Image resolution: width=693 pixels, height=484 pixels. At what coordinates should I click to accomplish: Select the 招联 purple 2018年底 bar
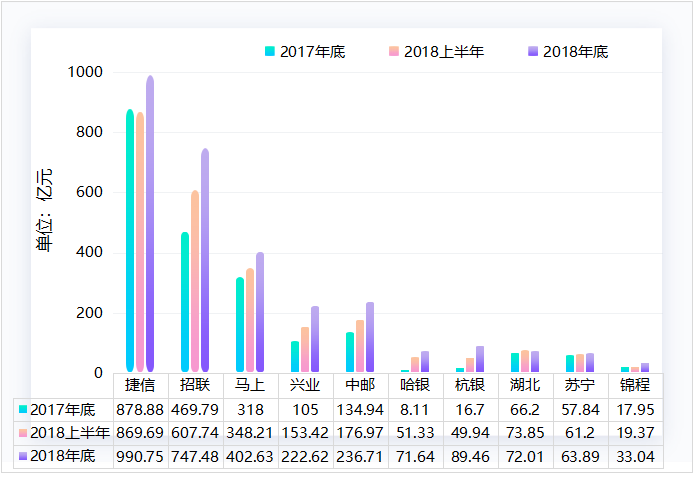click(x=205, y=260)
